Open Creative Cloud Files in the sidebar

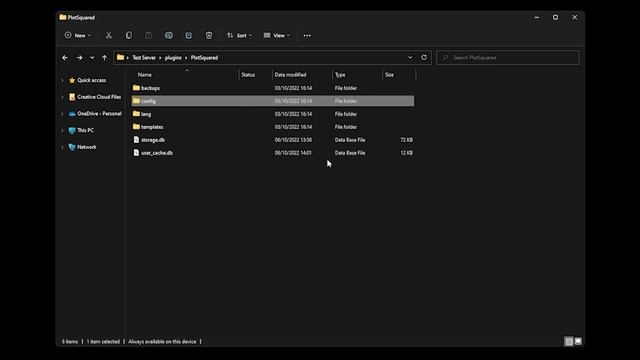[99, 97]
